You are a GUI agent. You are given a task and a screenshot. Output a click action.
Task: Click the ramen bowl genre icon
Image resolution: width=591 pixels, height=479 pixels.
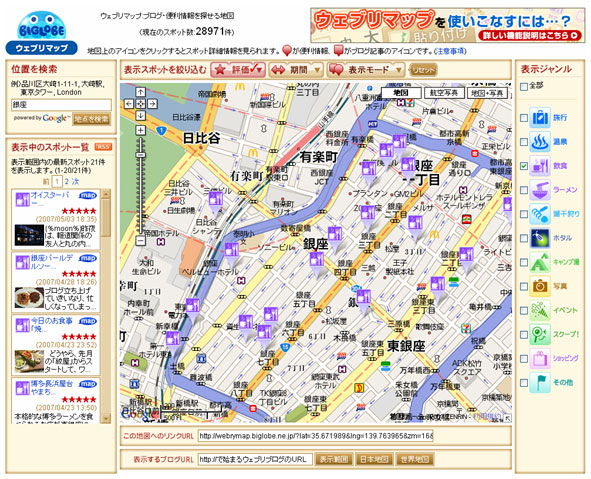click(x=540, y=190)
